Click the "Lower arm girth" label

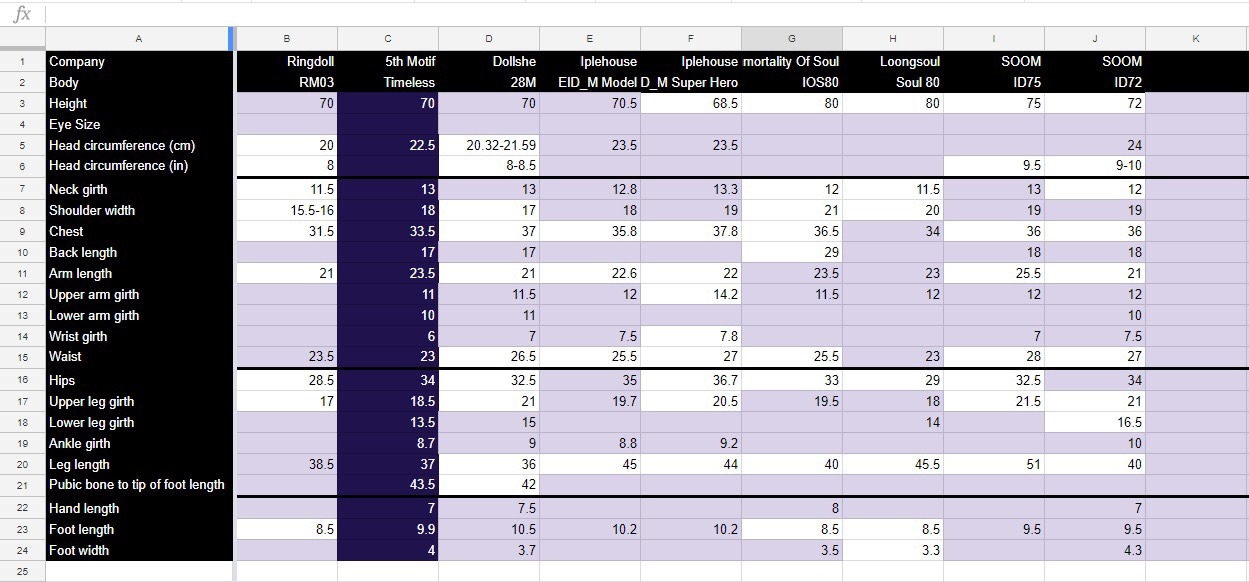click(x=139, y=315)
